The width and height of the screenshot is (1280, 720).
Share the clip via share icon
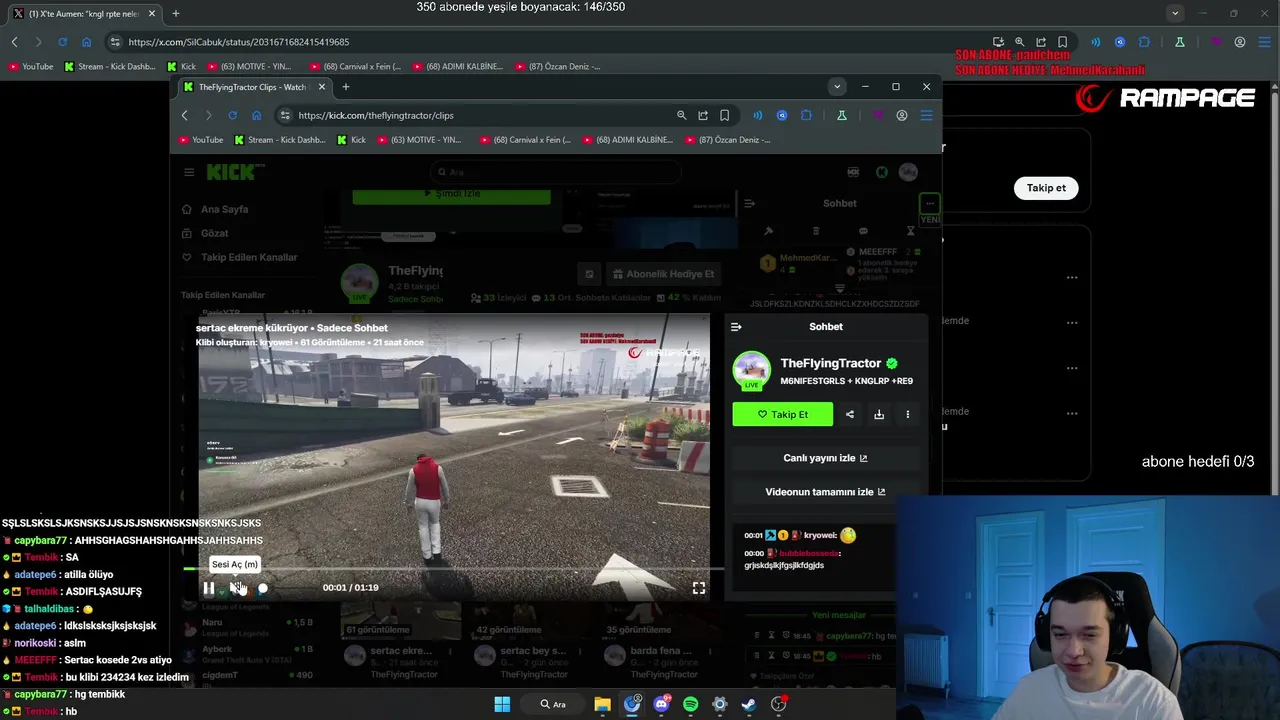click(850, 414)
